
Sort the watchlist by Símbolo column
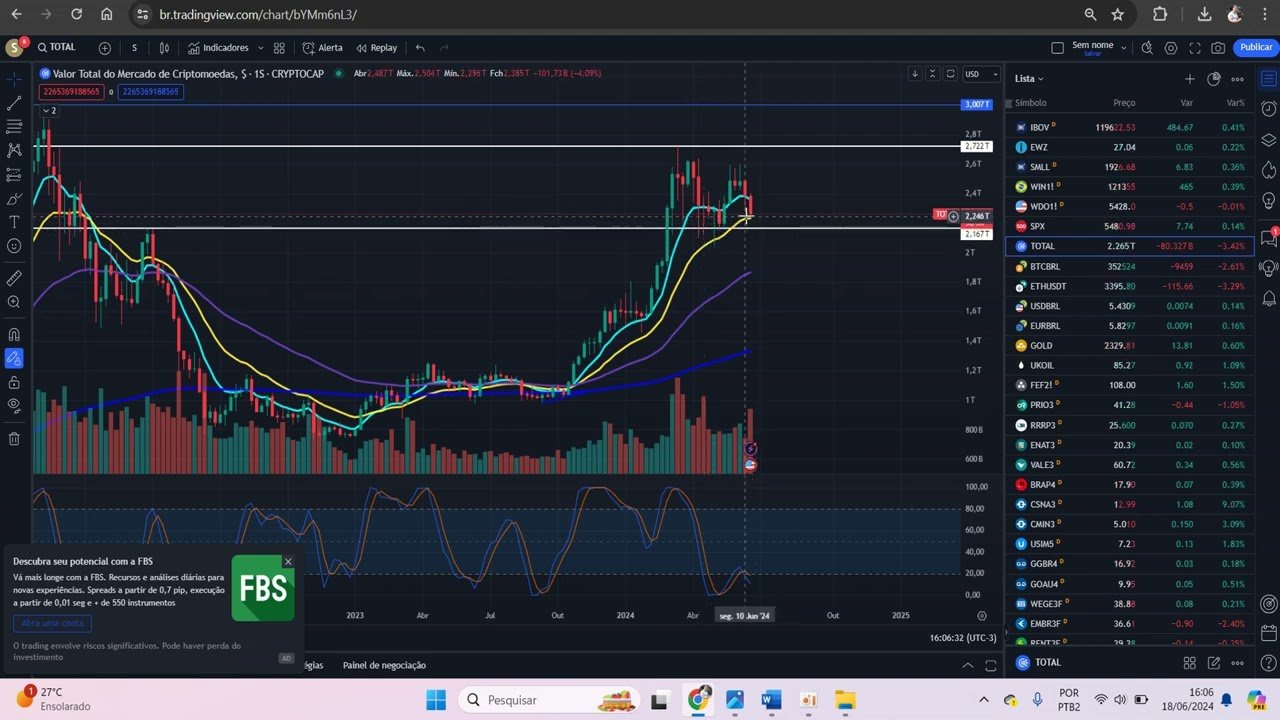pyautogui.click(x=1030, y=103)
